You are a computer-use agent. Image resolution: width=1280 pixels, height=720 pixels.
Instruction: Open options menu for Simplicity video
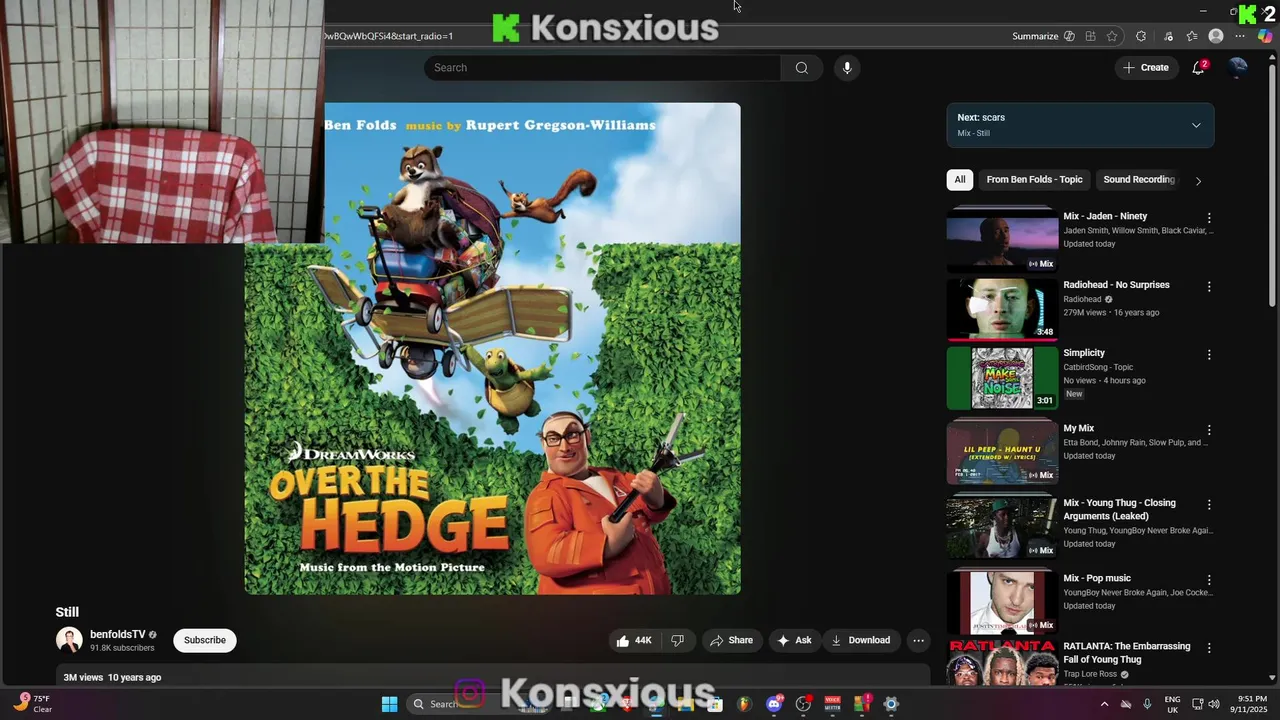point(1209,354)
